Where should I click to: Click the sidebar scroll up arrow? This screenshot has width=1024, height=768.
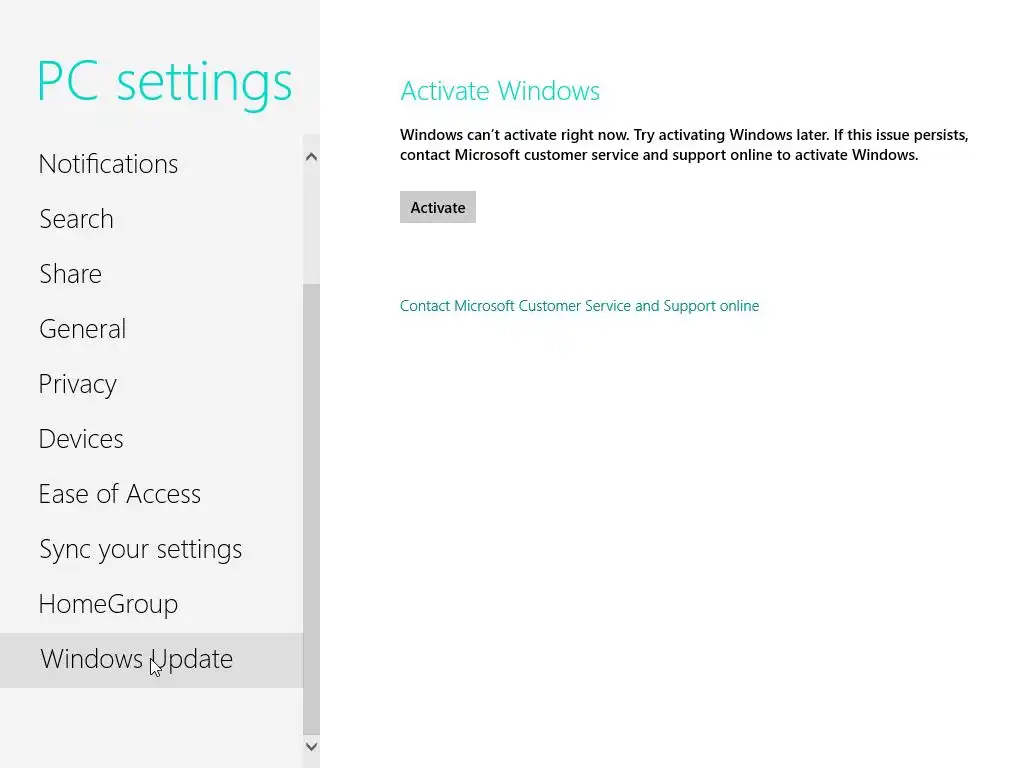pyautogui.click(x=312, y=157)
